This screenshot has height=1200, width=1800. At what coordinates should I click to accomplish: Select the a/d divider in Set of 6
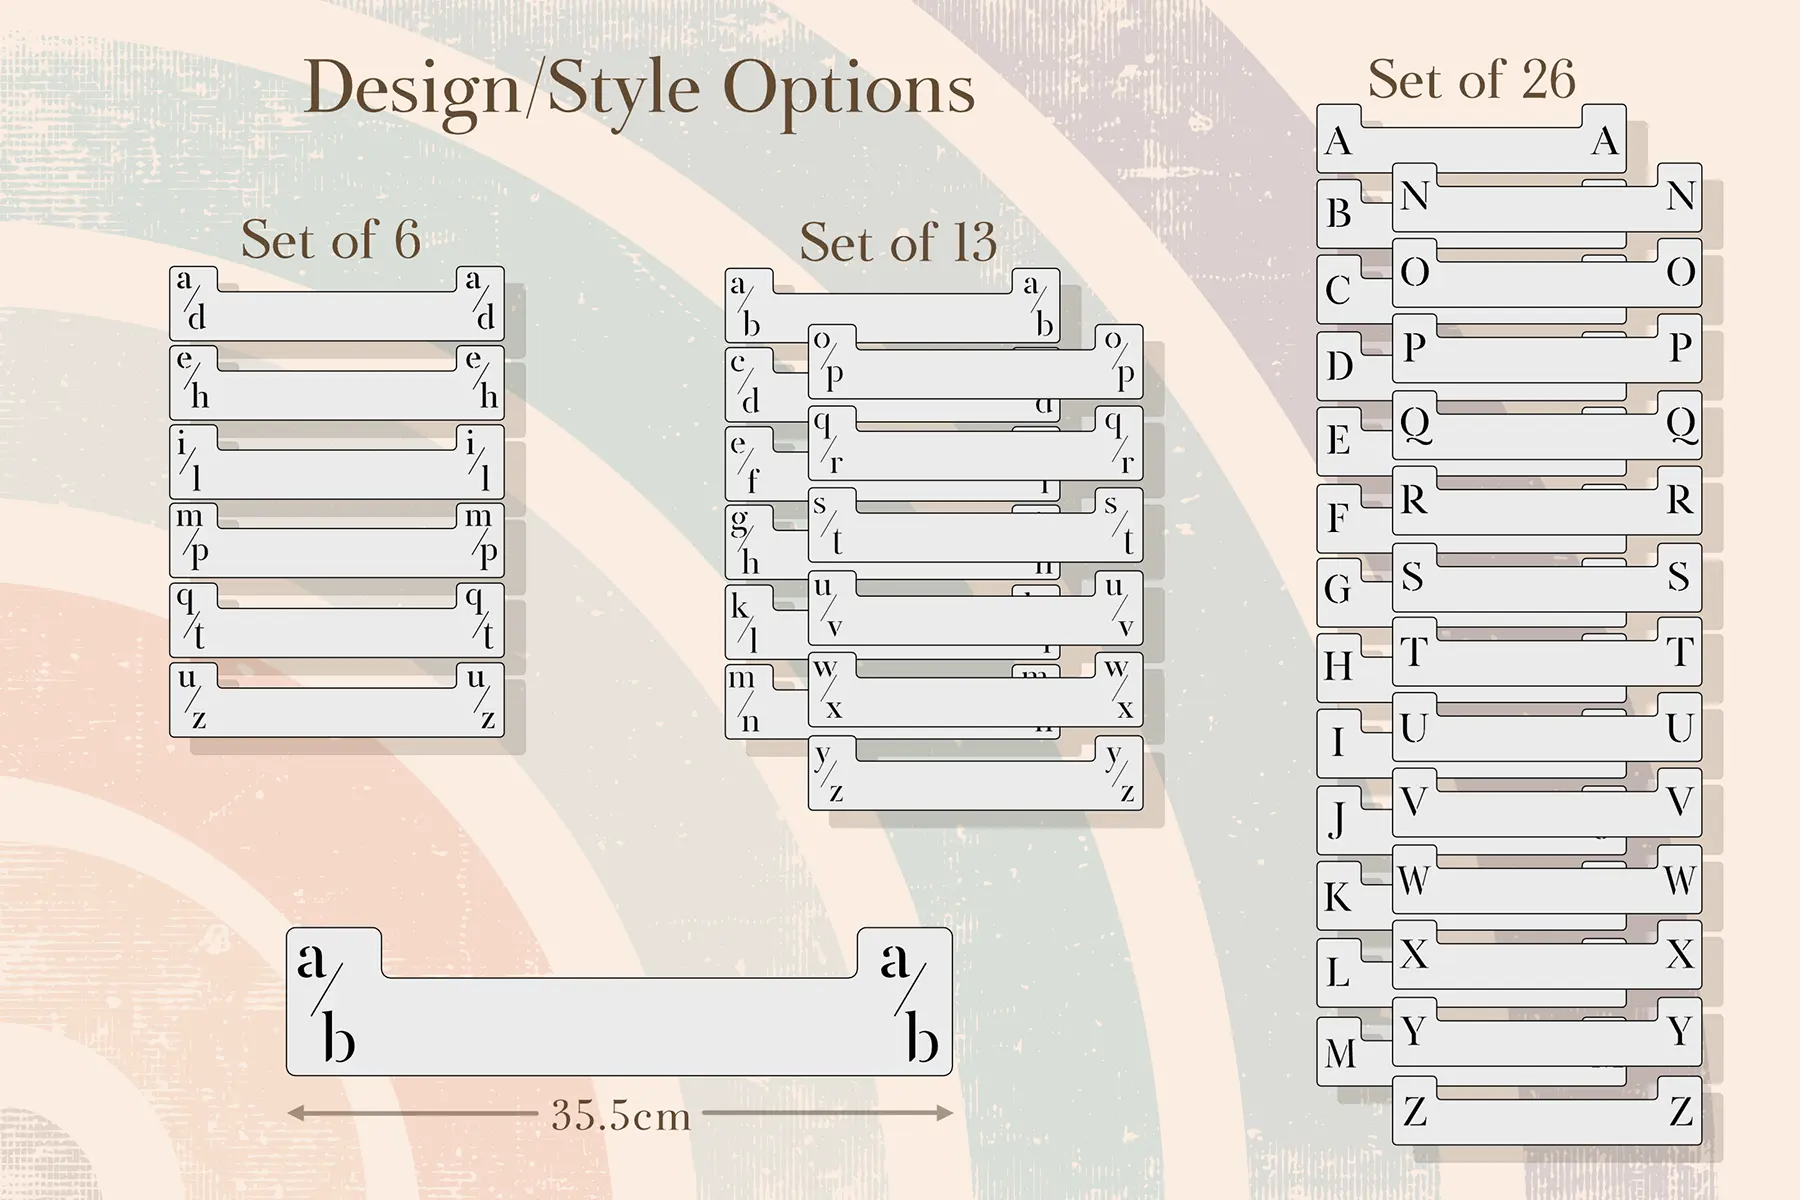pyautogui.click(x=336, y=316)
